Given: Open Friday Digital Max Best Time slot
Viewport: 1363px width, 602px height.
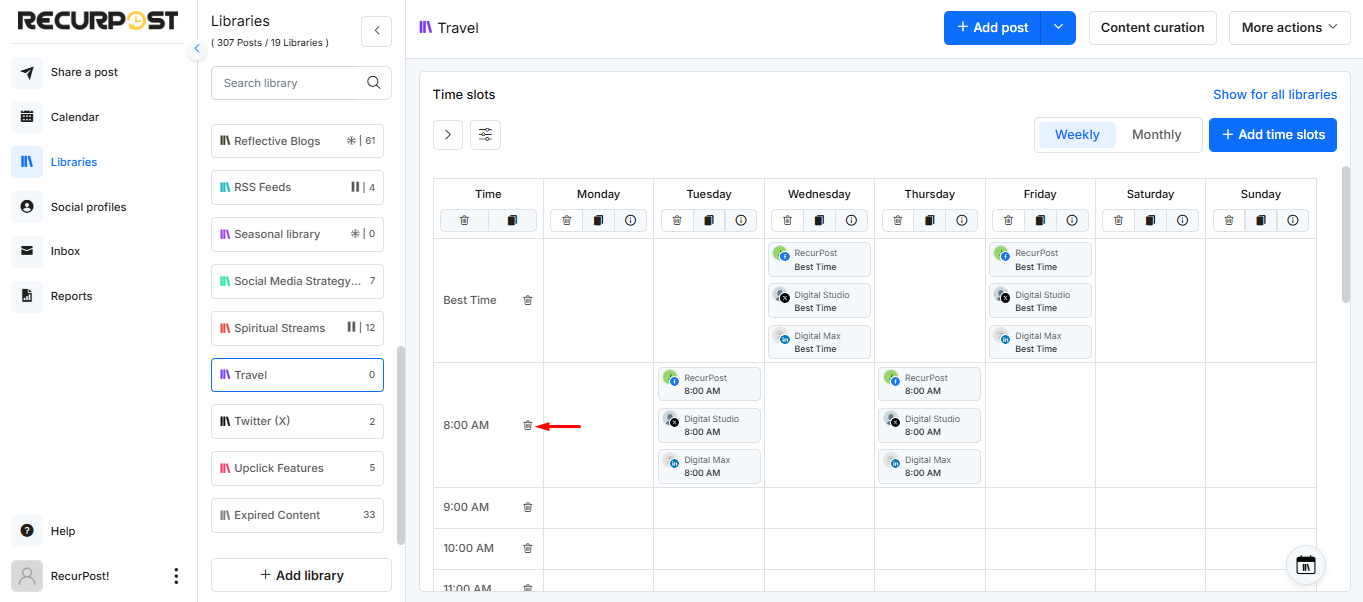Looking at the screenshot, I should 1040,342.
